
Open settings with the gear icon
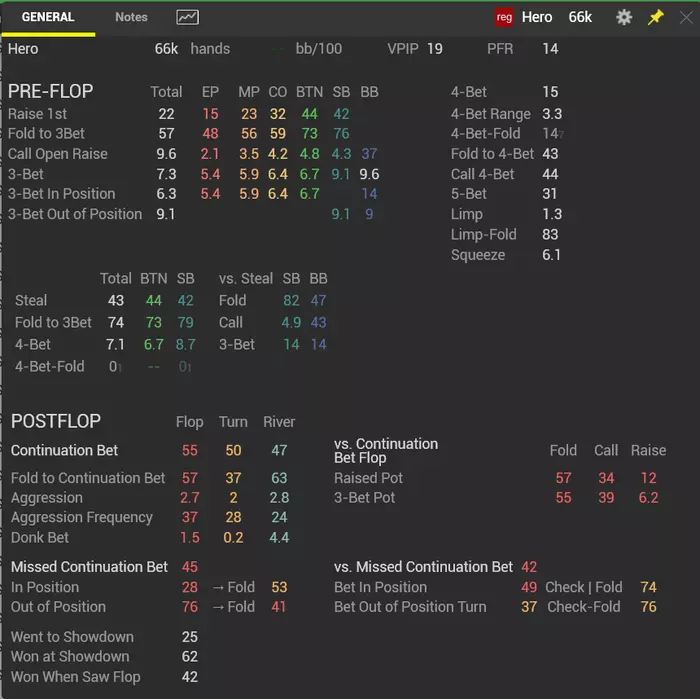pos(624,17)
